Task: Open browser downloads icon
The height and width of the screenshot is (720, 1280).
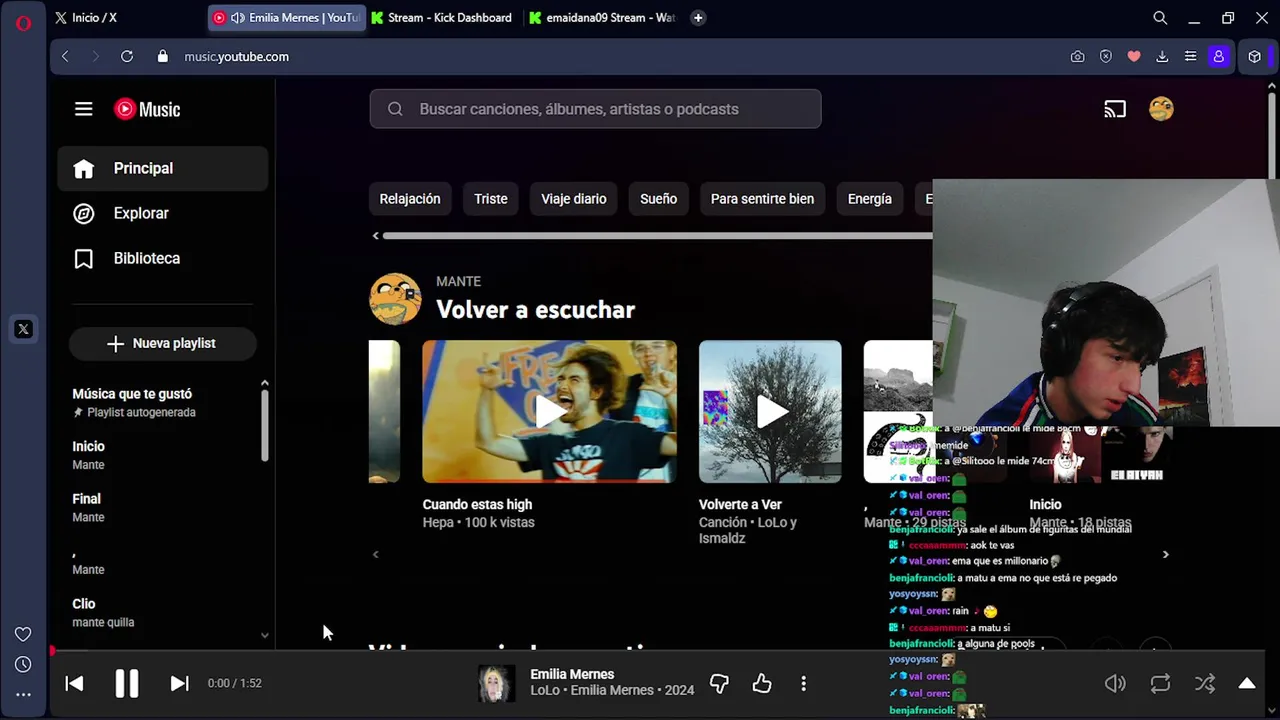Action: (x=1162, y=57)
